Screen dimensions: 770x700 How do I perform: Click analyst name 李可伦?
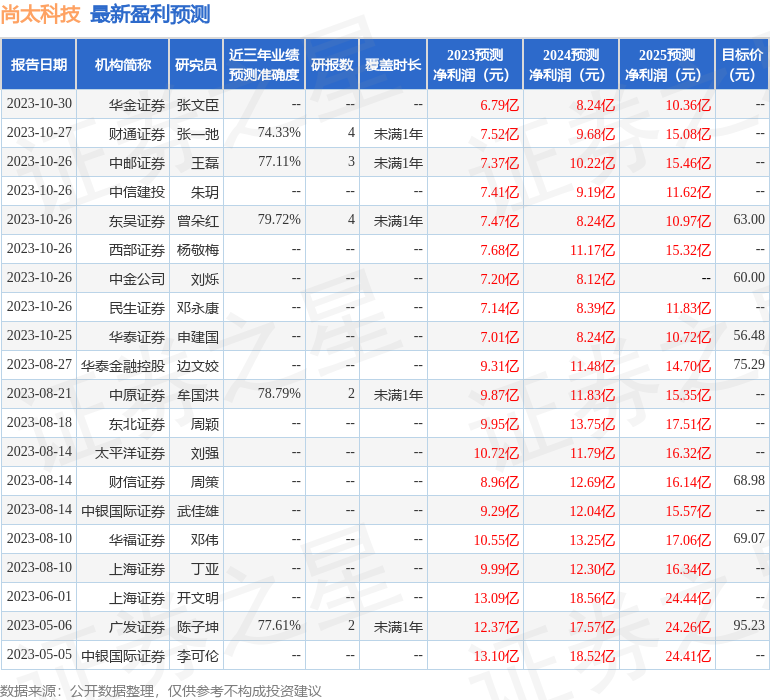[197, 655]
